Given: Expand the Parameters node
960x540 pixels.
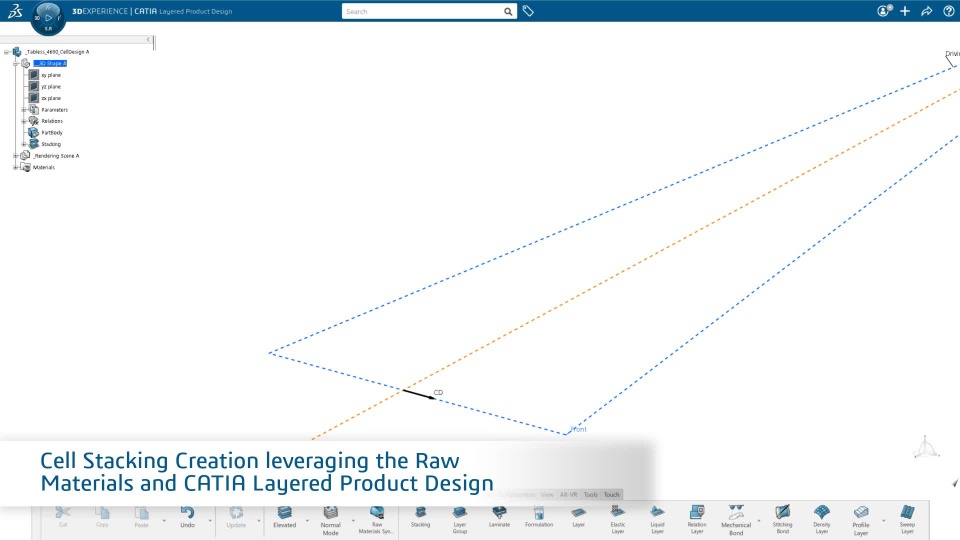Looking at the screenshot, I should [x=24, y=110].
